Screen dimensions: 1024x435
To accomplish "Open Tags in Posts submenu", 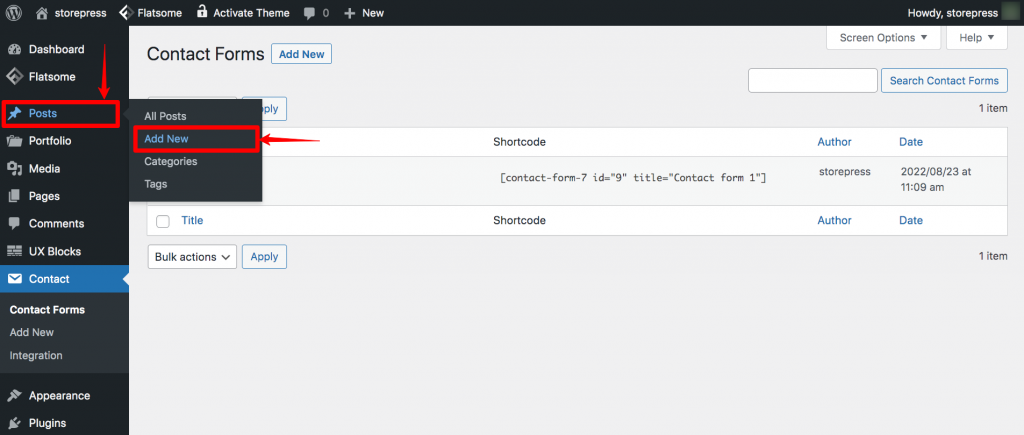I will [x=155, y=184].
